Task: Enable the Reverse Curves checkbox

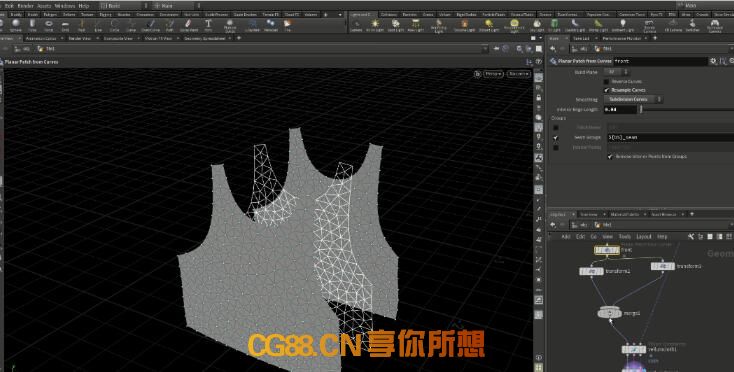Action: point(607,81)
